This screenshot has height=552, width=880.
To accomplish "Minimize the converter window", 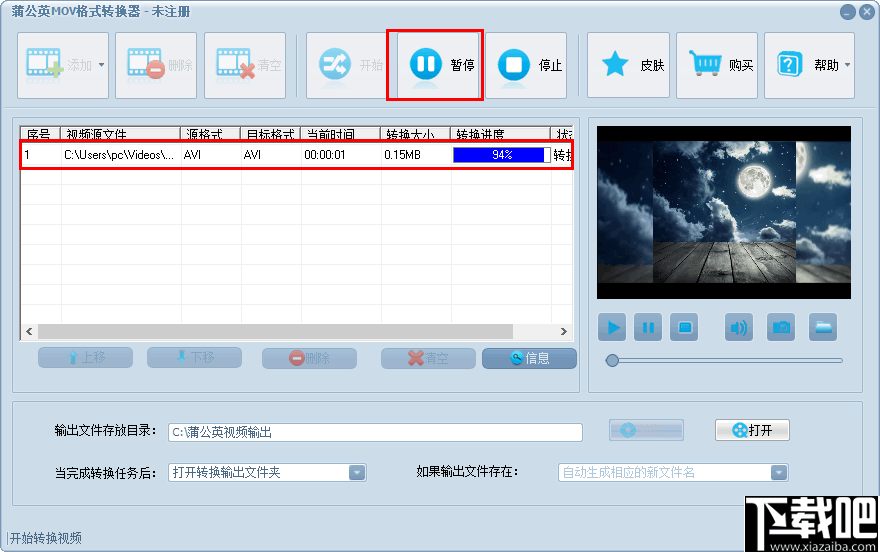I will (x=848, y=12).
